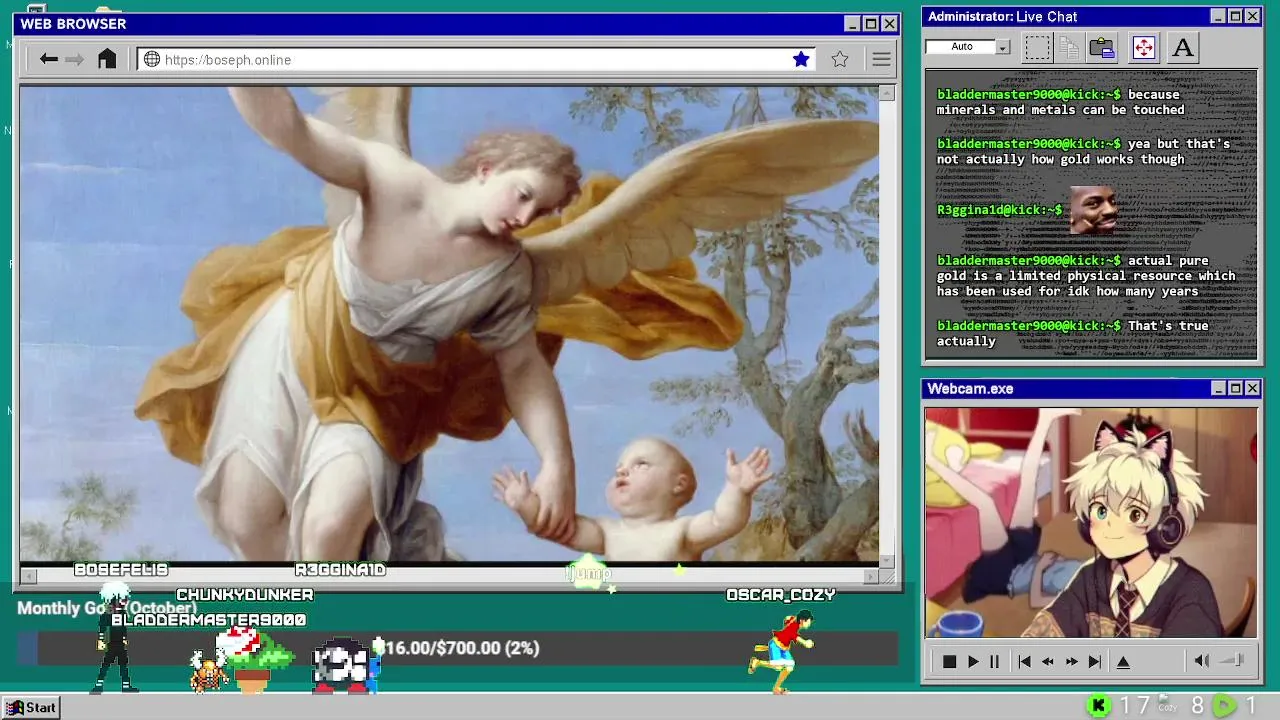Screen dimensions: 1280x720
Task: Click the Cozy icon in the taskbar
Action: click(x=1167, y=704)
